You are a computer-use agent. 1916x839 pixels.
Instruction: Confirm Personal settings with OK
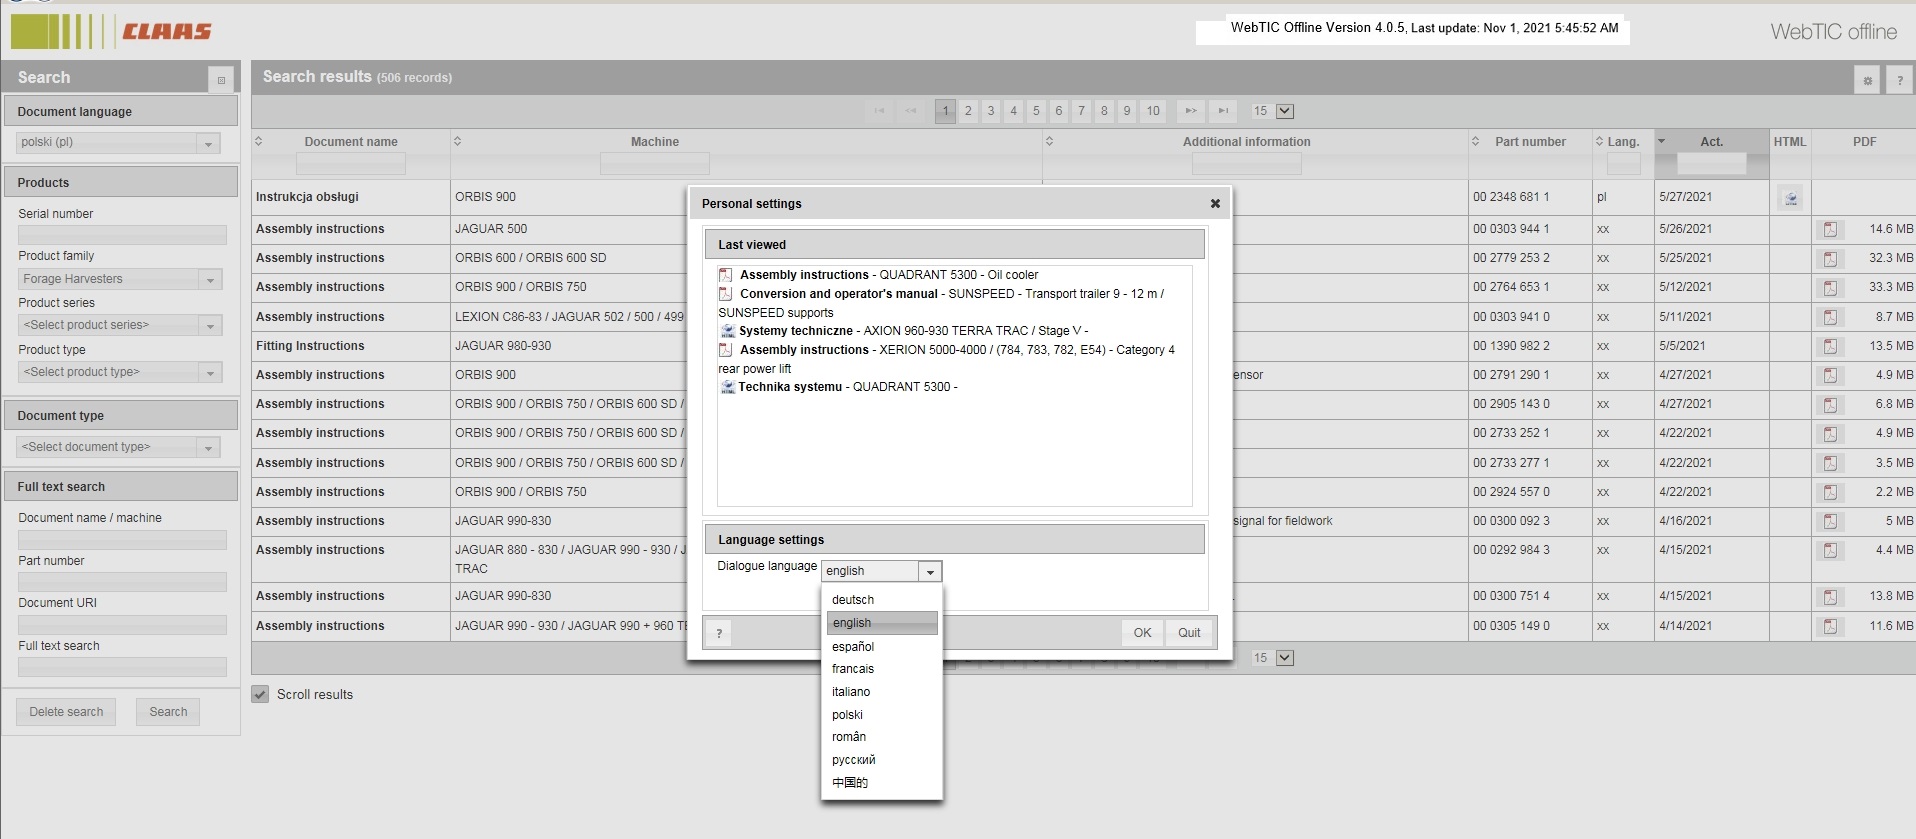[x=1142, y=633]
